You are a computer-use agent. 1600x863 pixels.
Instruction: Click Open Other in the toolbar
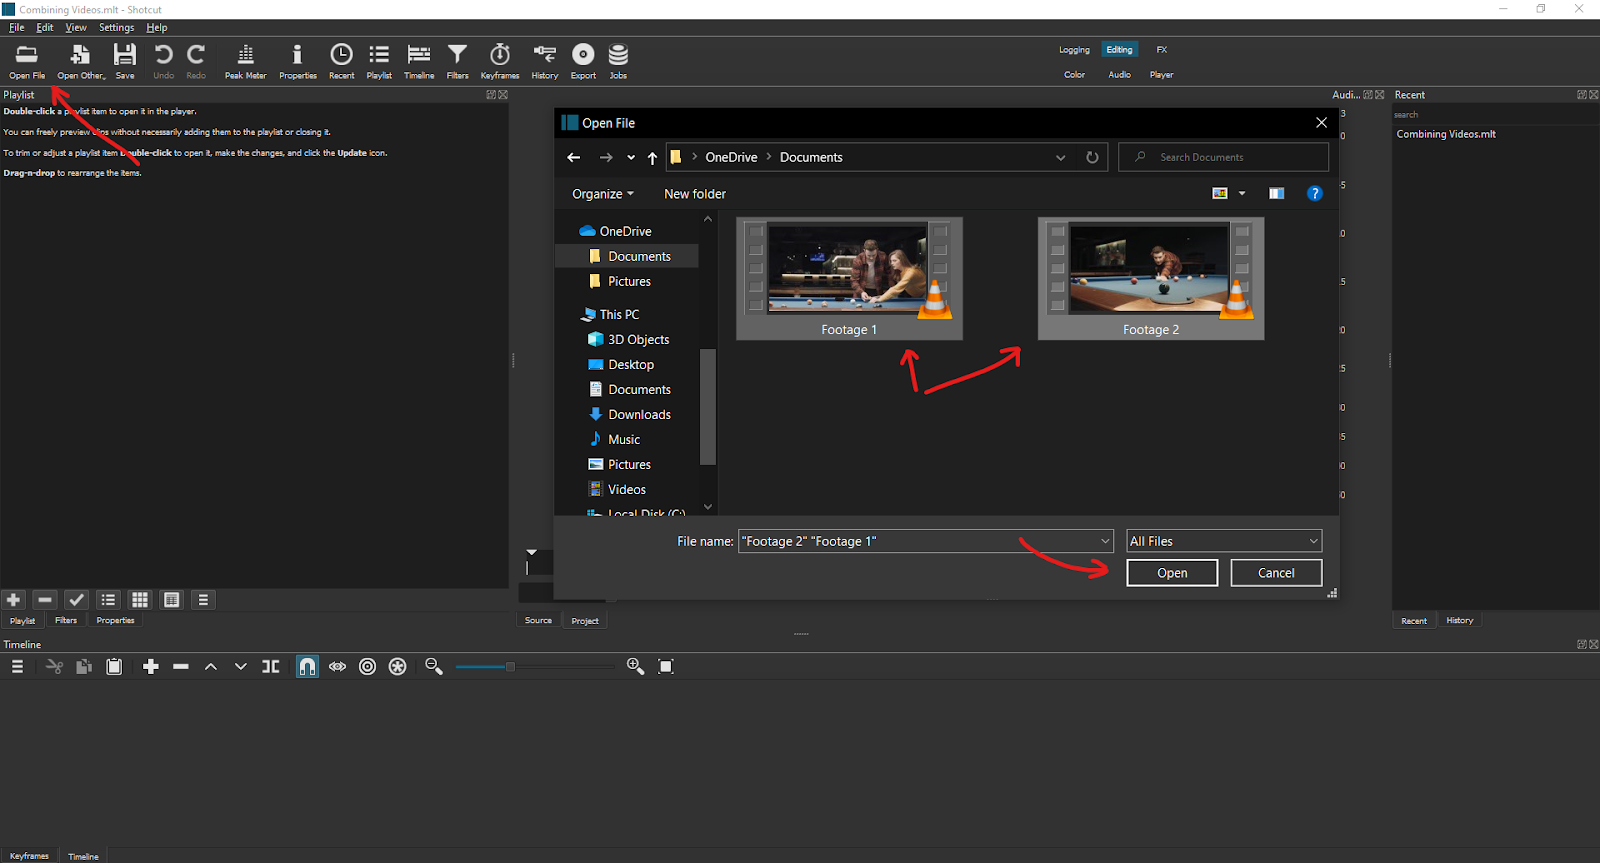[x=80, y=61]
